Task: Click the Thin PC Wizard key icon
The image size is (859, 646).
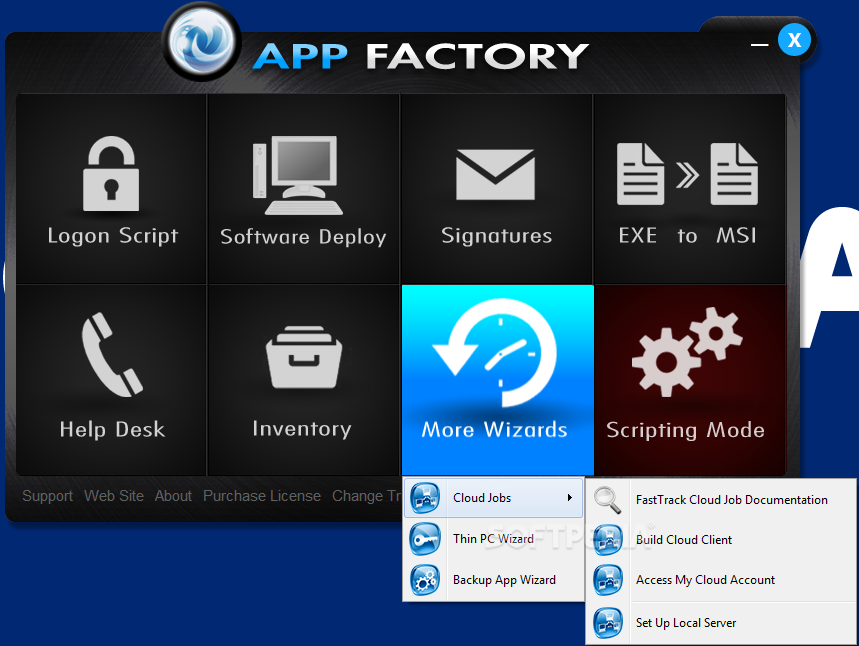Action: tap(425, 539)
